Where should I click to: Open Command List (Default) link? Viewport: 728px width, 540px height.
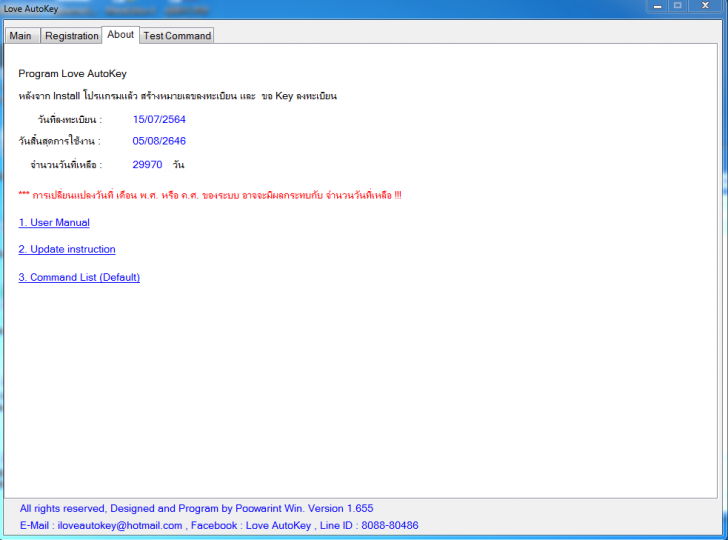[79, 277]
